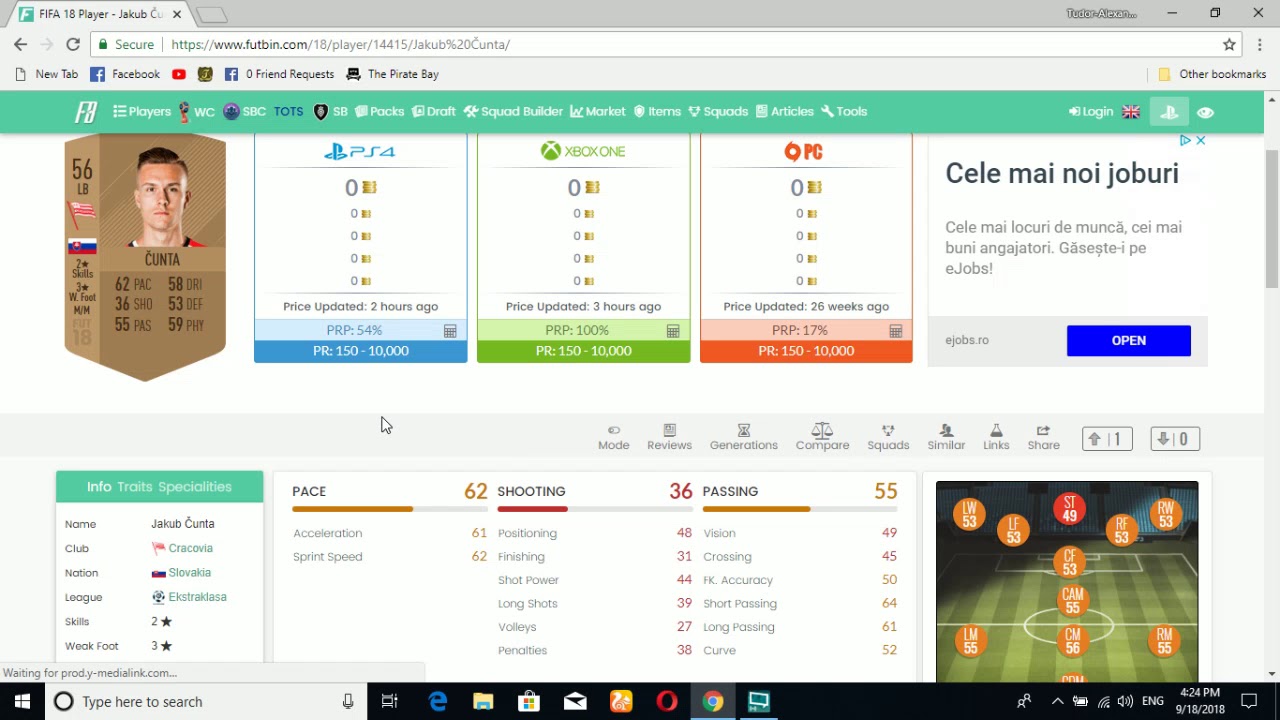Open the WC menu item

196,112
